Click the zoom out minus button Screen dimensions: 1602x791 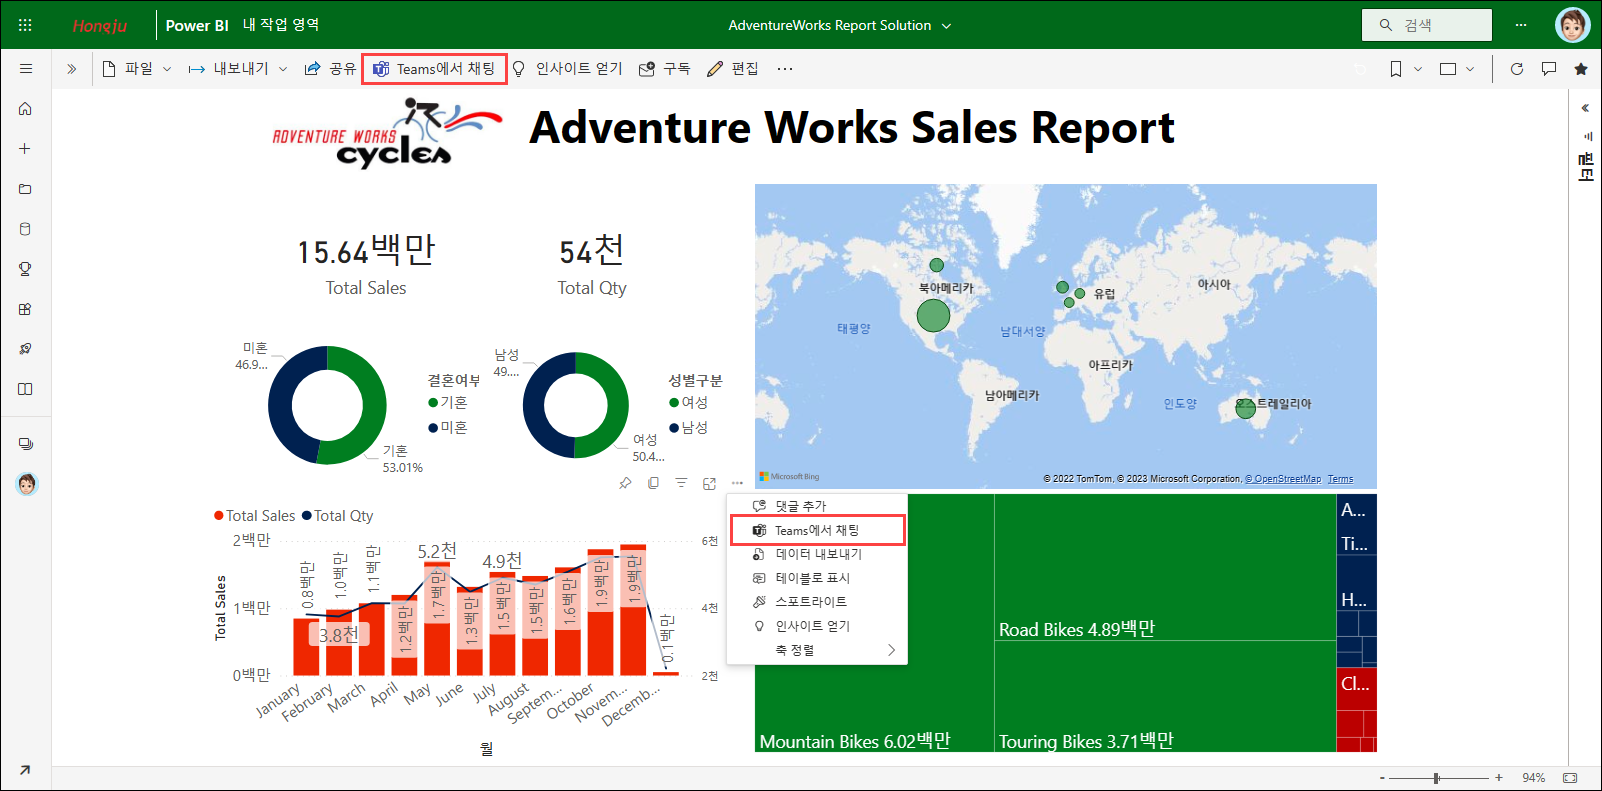[1382, 778]
